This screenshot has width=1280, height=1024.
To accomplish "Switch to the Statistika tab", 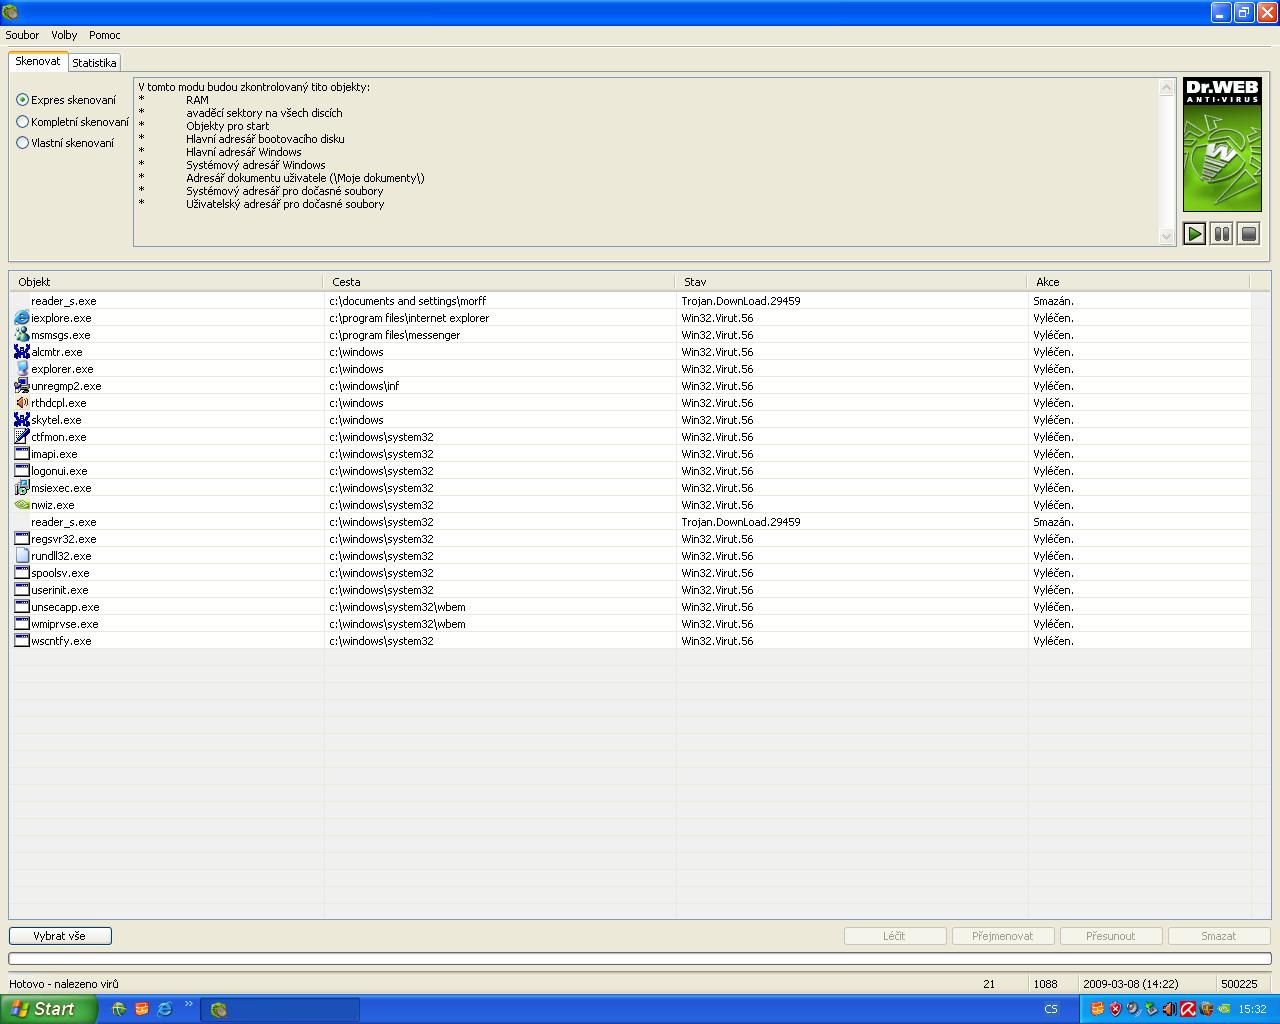I will pos(94,63).
